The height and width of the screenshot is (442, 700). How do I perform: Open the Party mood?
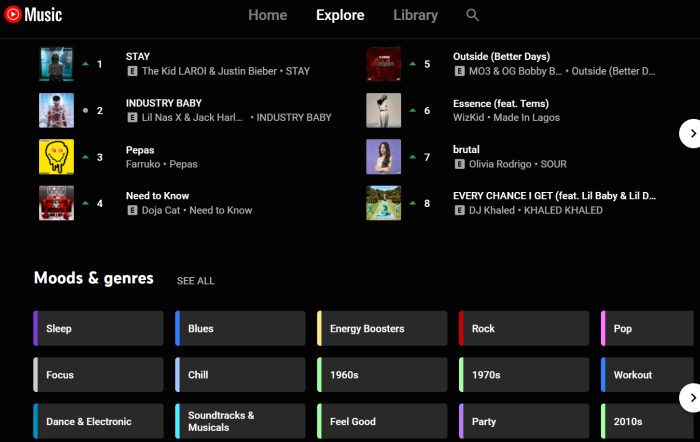coord(524,421)
